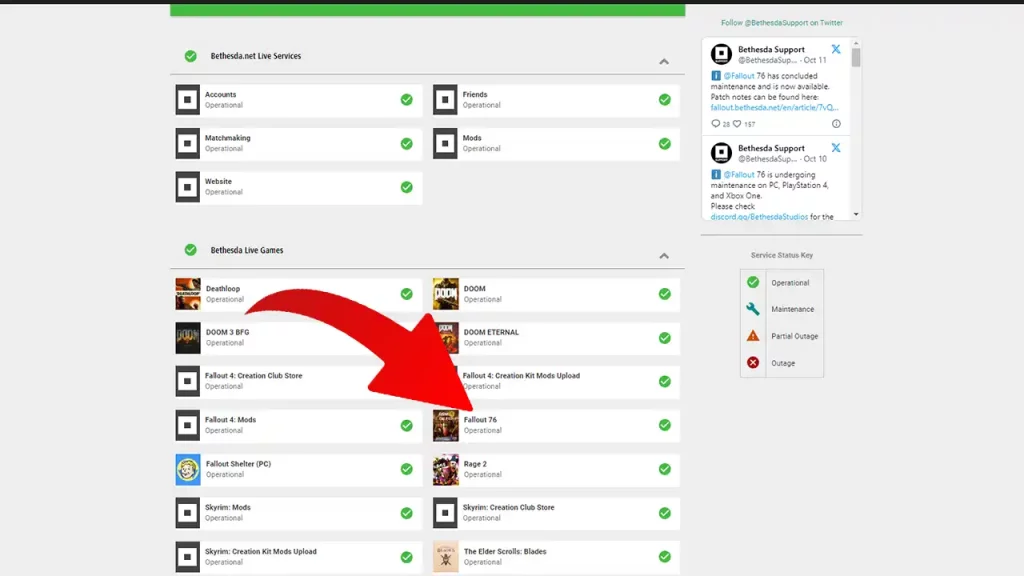Open the Deathloop game thumbnail
Viewport: 1024px width, 576px height.
point(188,294)
